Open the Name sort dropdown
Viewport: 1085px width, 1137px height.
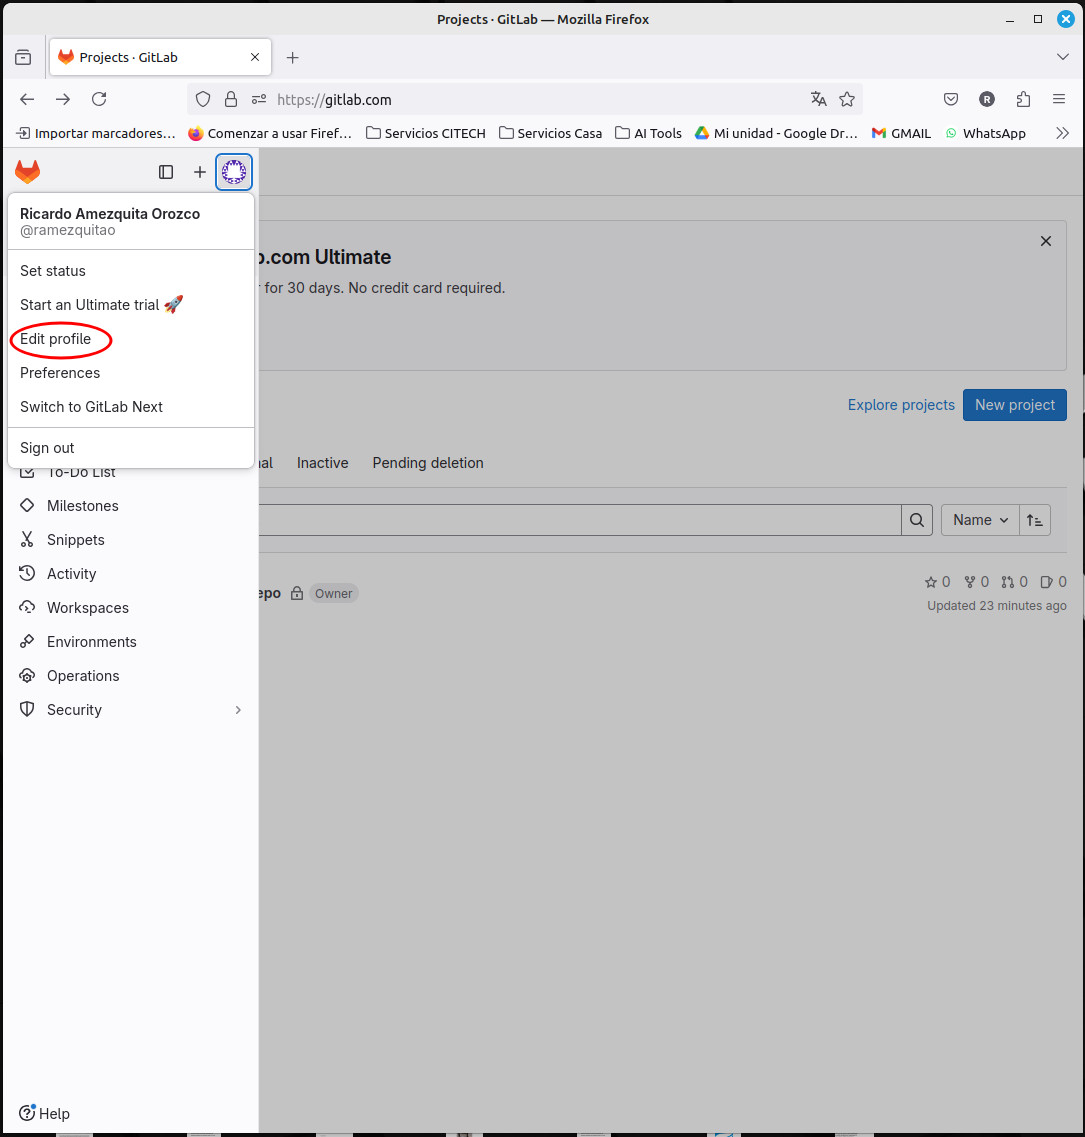tap(980, 520)
